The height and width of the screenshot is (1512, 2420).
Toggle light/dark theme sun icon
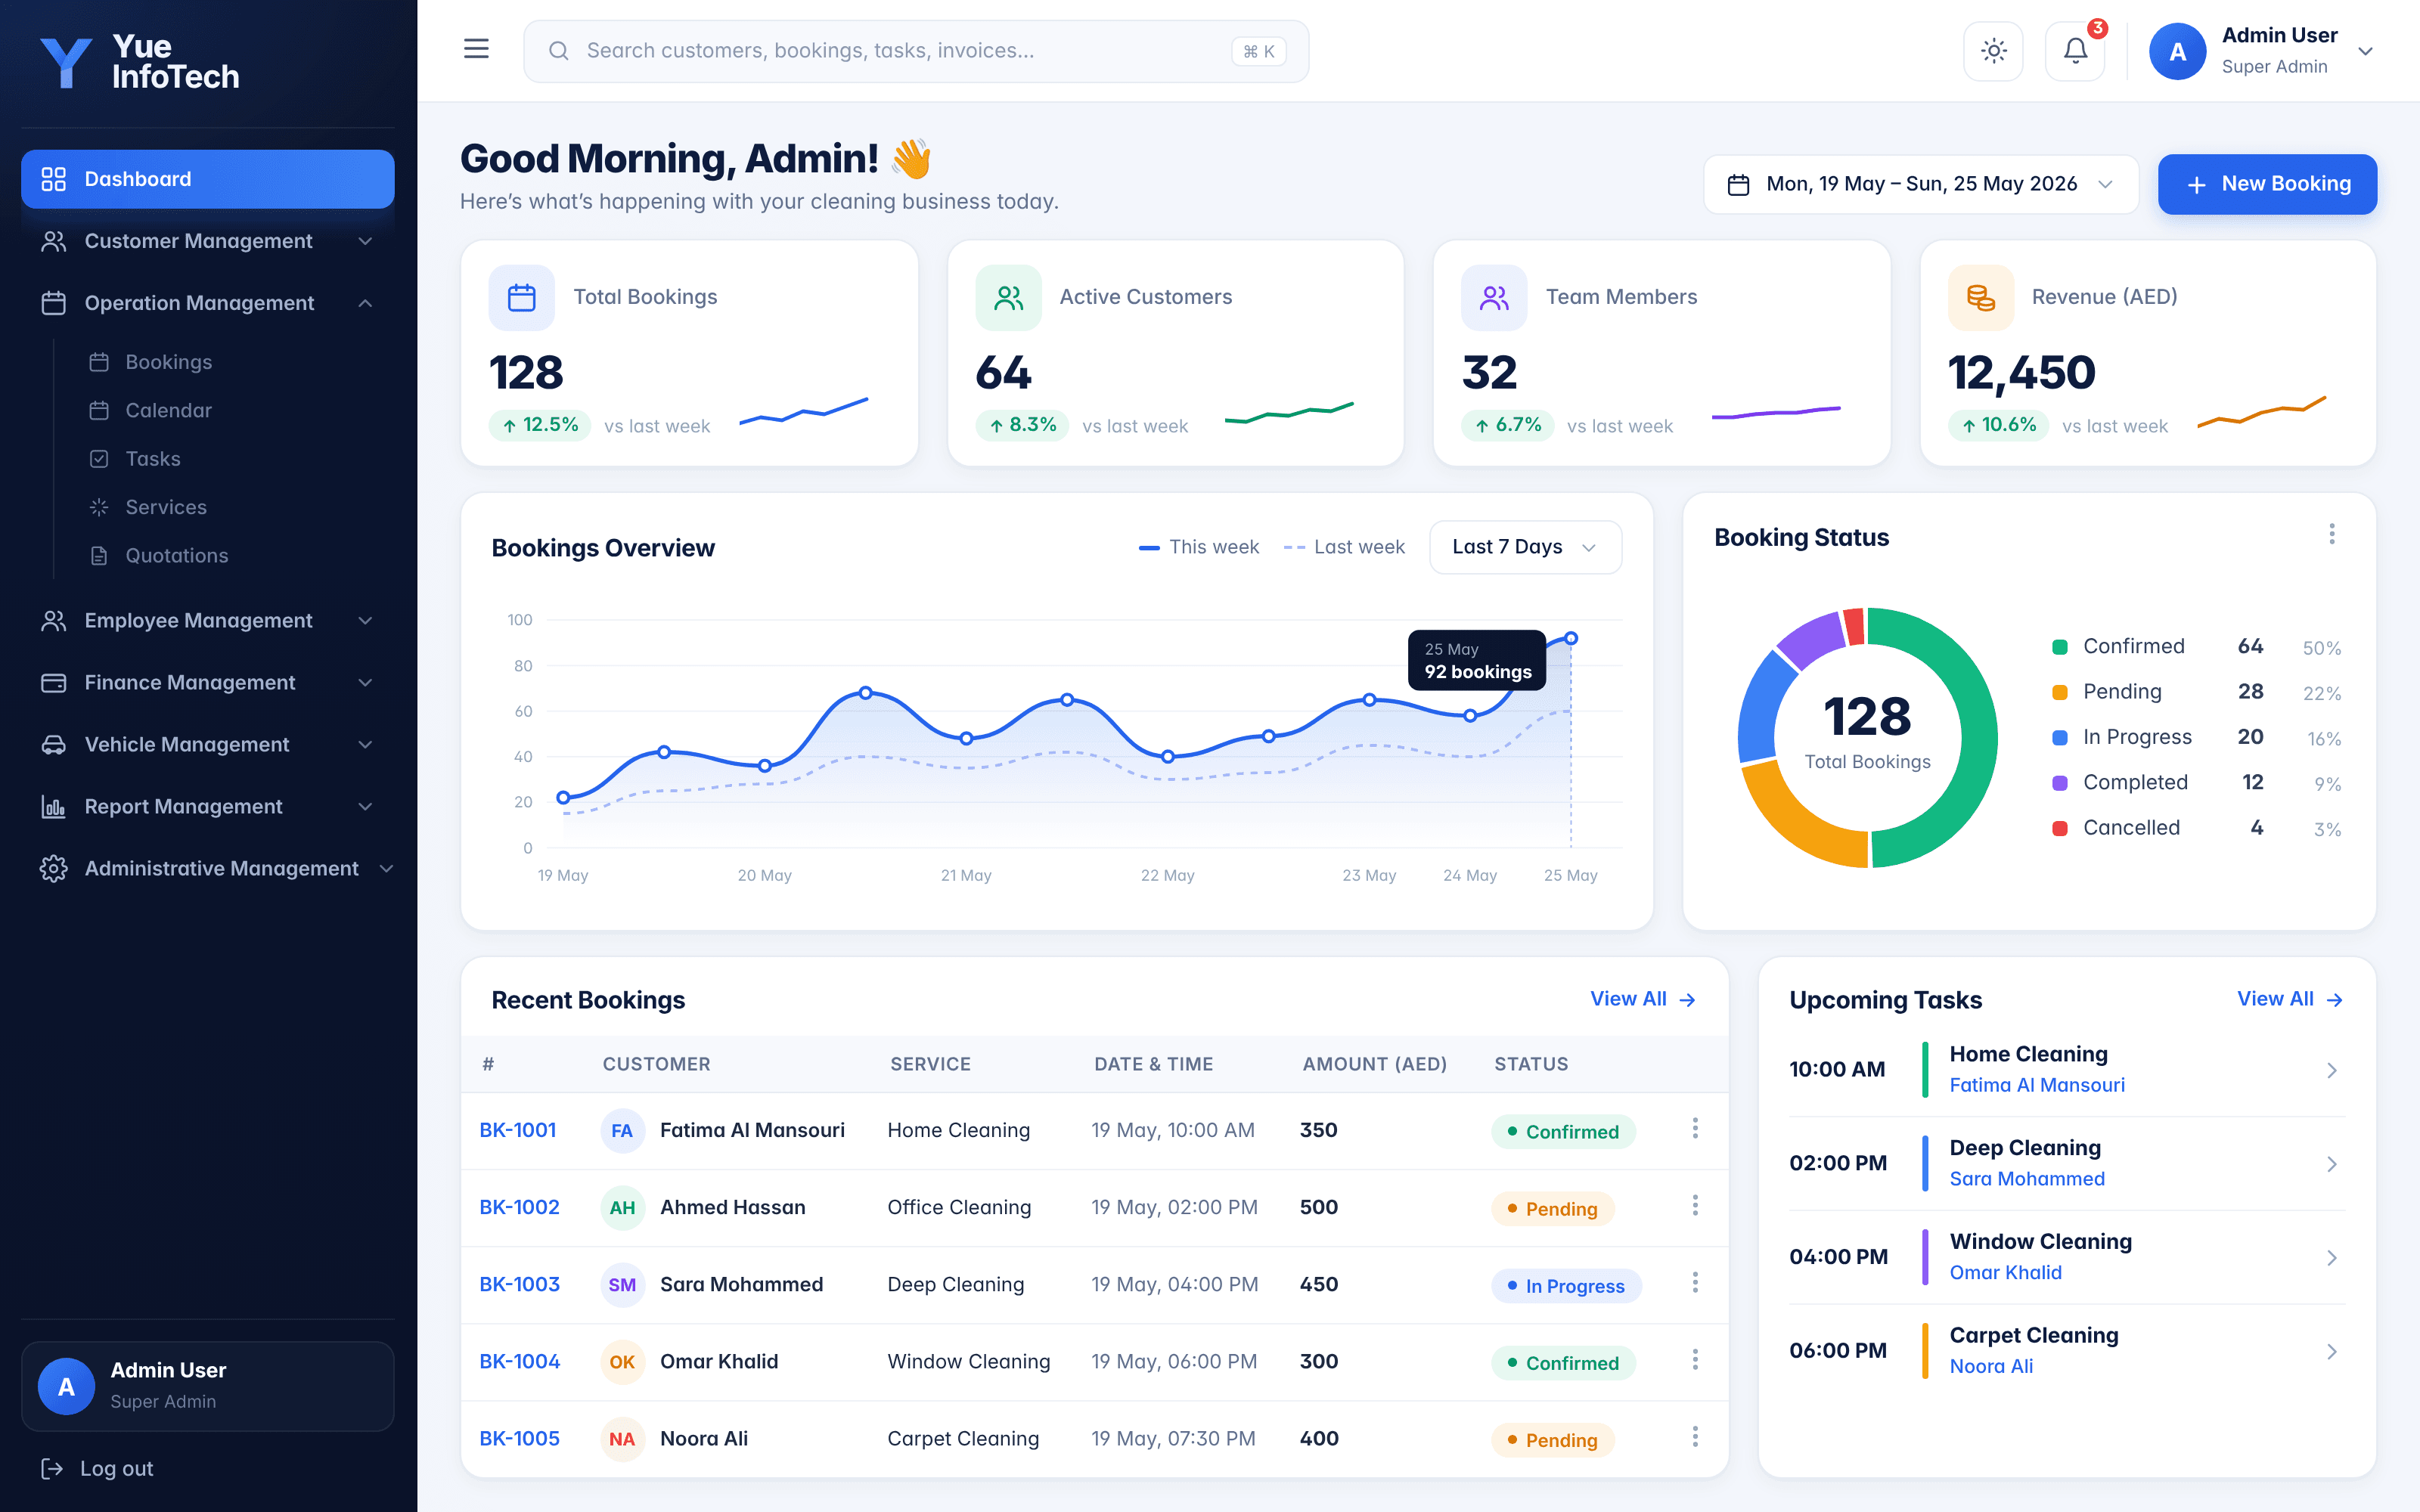coord(1993,51)
